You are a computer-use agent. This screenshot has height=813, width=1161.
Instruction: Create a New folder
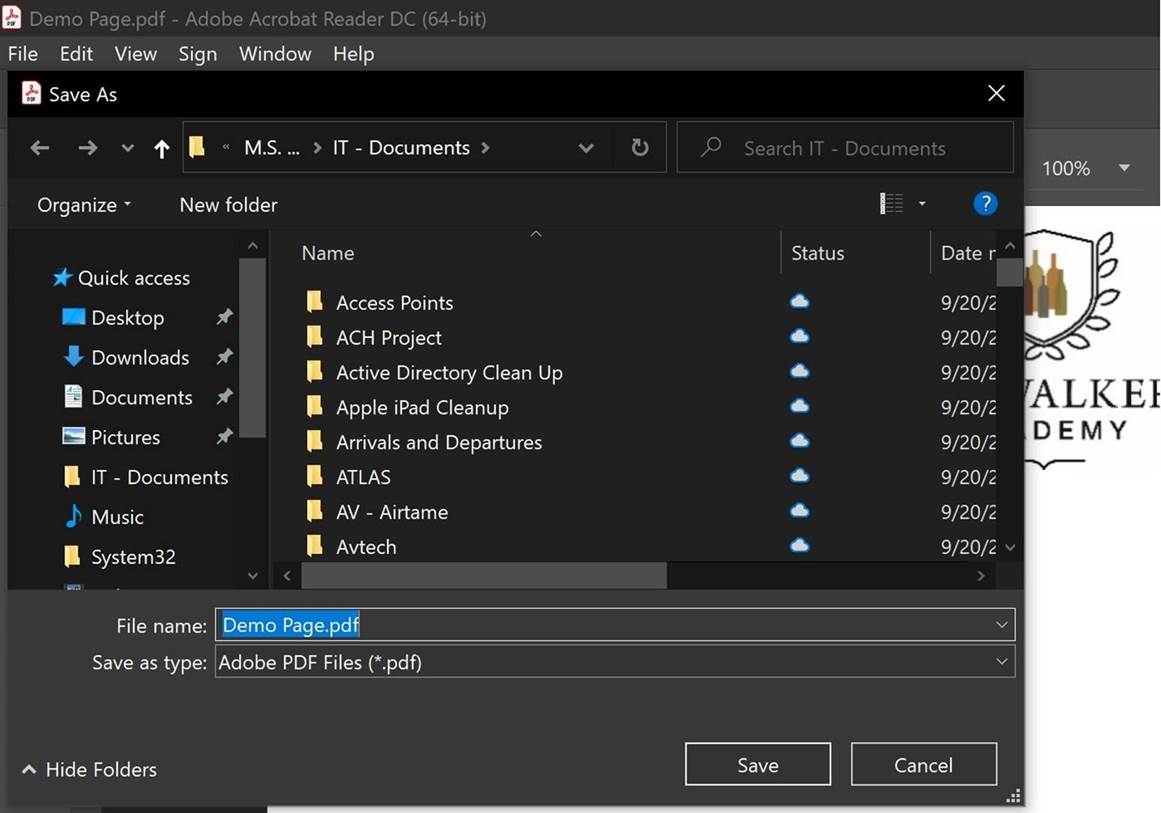228,205
